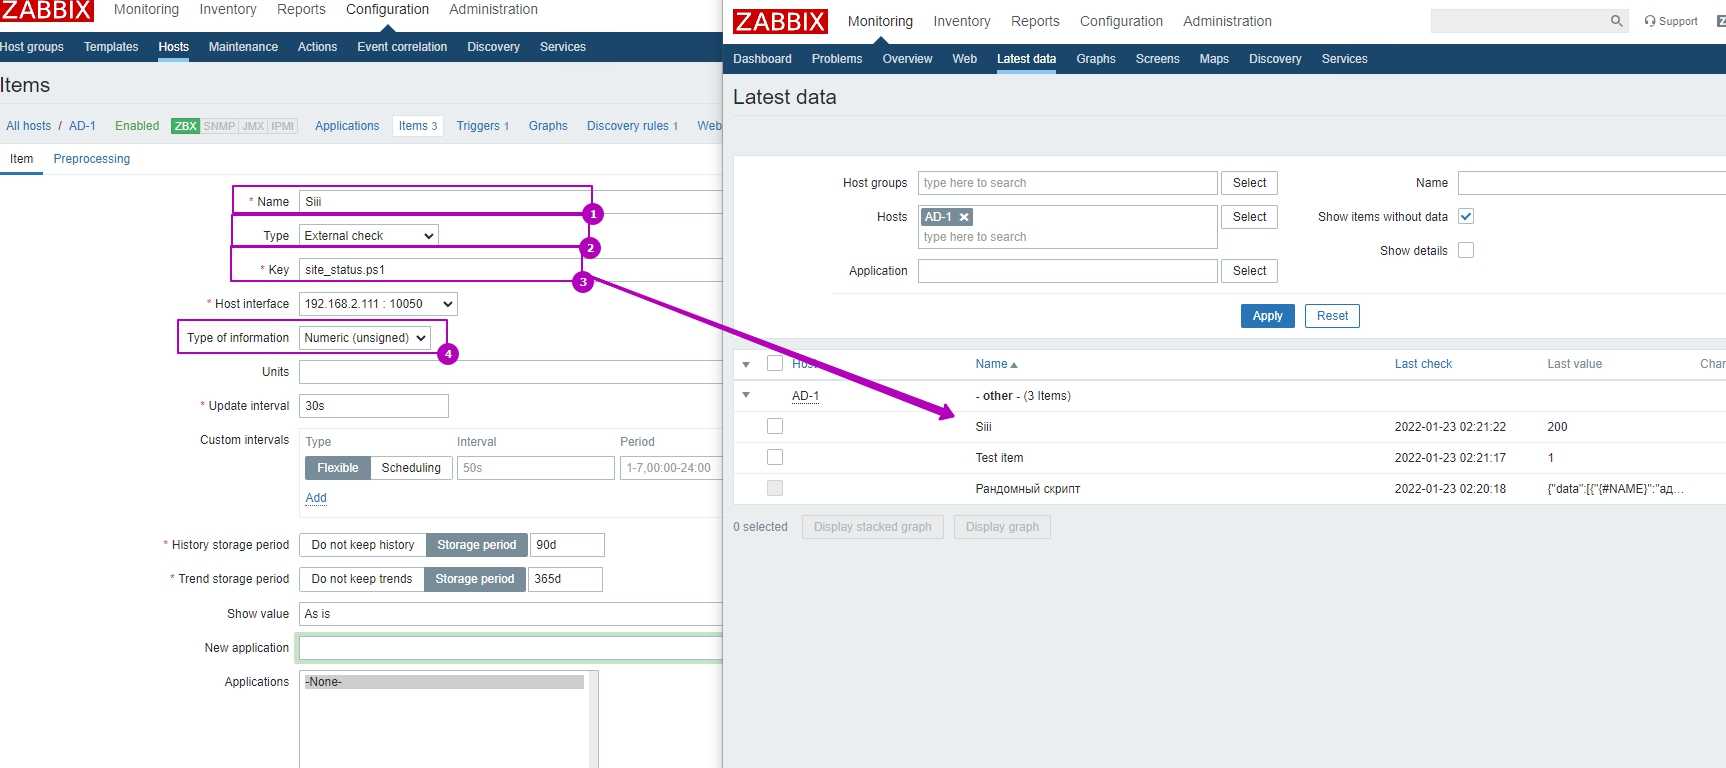Remove the AD-1 host tag
The width and height of the screenshot is (1726, 768).
coord(964,217)
